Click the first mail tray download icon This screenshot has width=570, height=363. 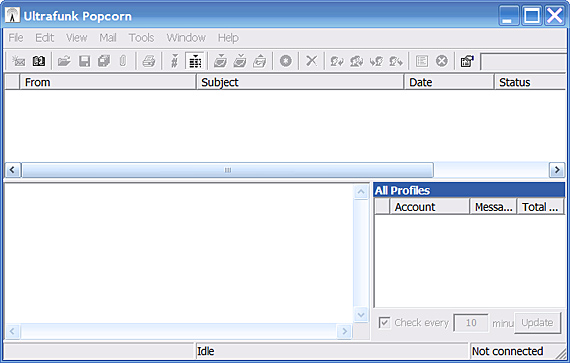[220, 61]
